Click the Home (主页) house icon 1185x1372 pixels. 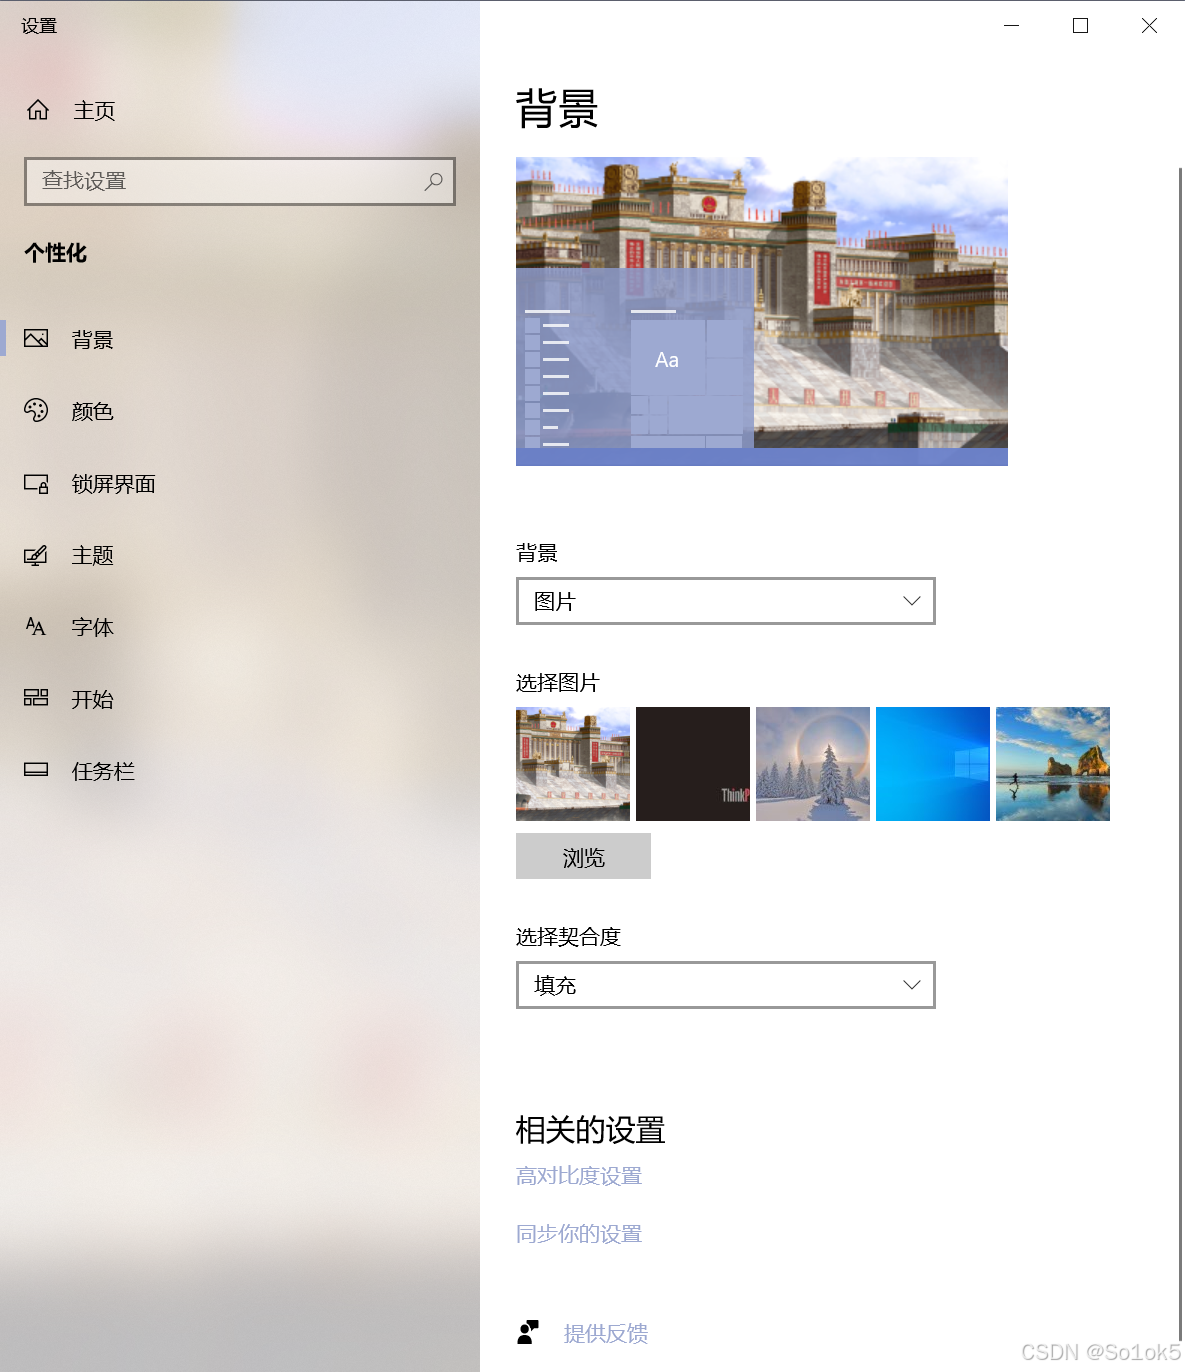coord(38,110)
